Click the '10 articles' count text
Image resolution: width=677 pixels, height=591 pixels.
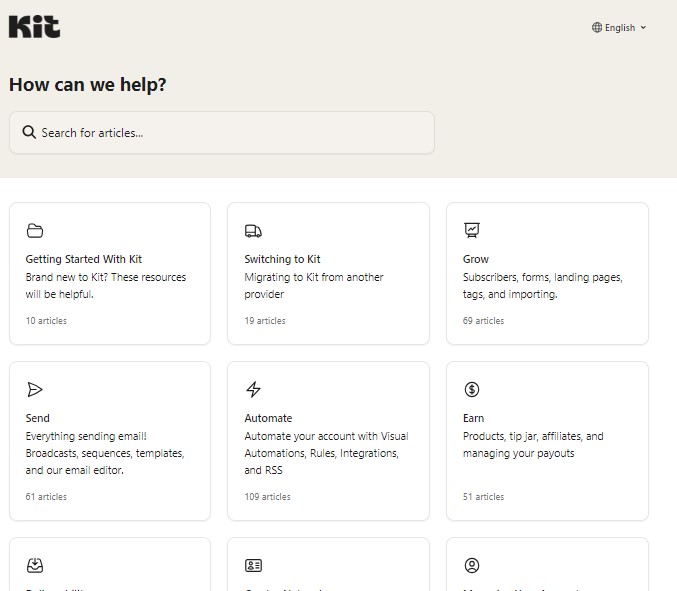[46, 321]
